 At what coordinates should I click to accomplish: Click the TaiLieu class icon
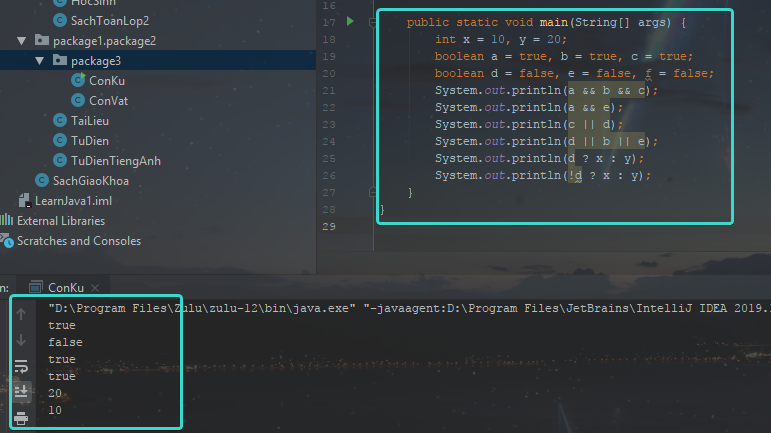click(x=59, y=120)
